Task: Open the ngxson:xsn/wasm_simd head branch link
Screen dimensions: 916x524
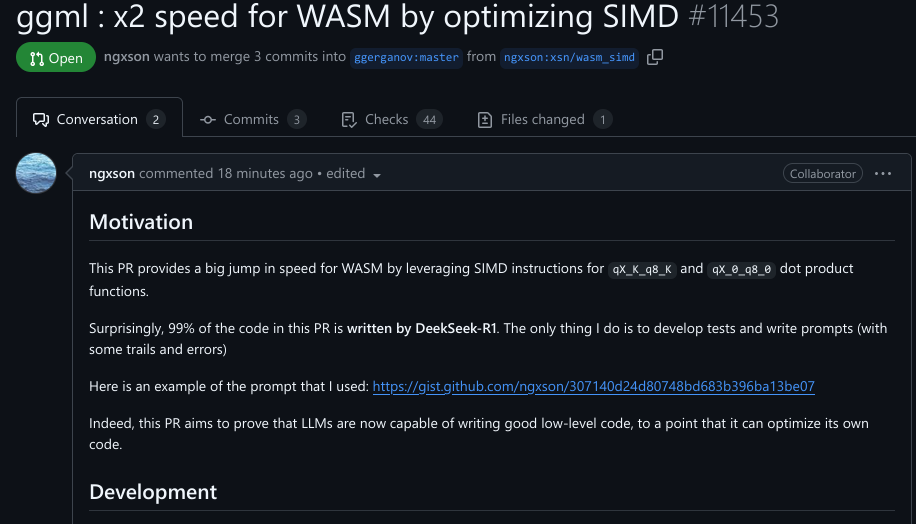Action: 569,57
